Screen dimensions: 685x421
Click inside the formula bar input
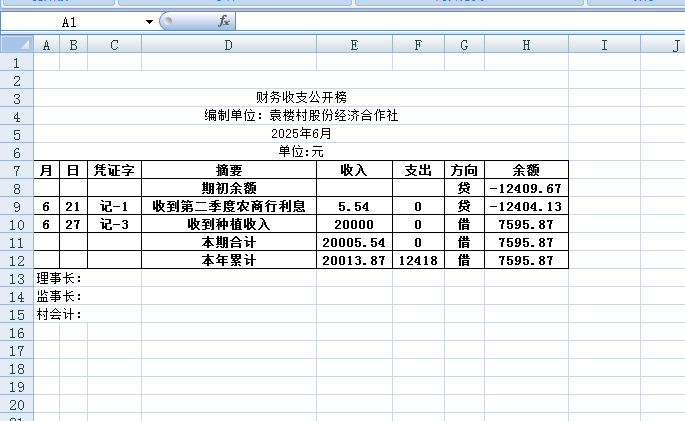pos(450,21)
